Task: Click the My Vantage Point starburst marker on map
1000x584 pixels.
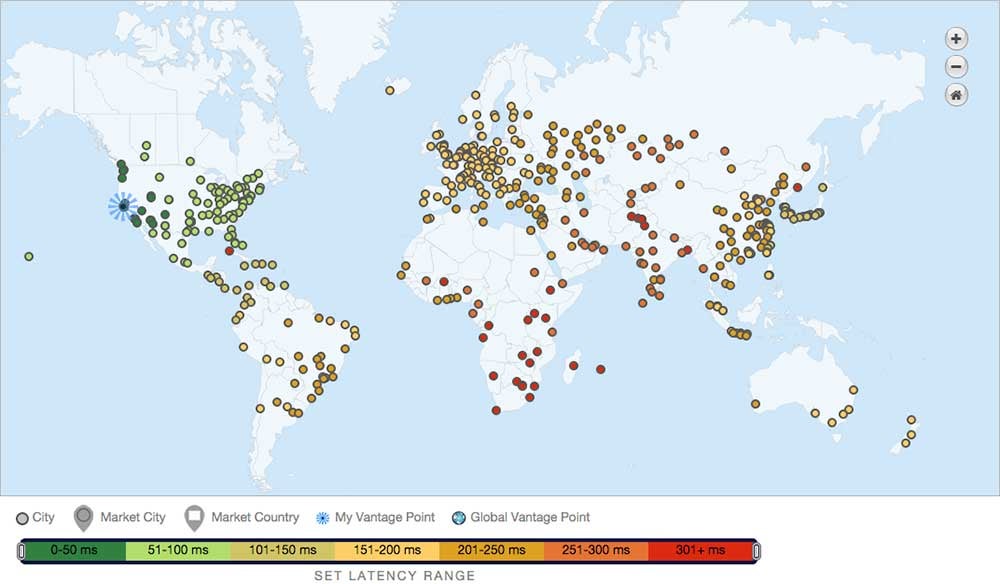Action: (123, 206)
